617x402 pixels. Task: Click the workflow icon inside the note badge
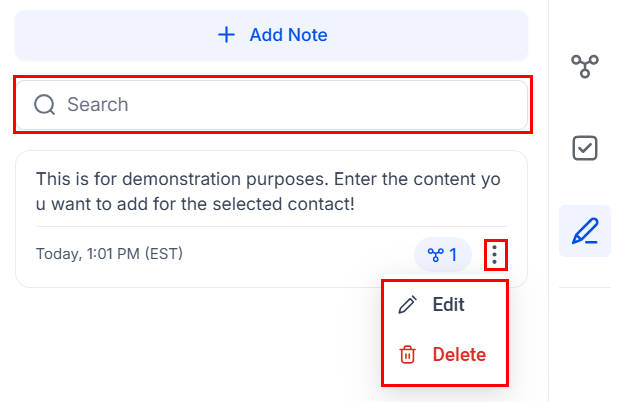pos(435,255)
